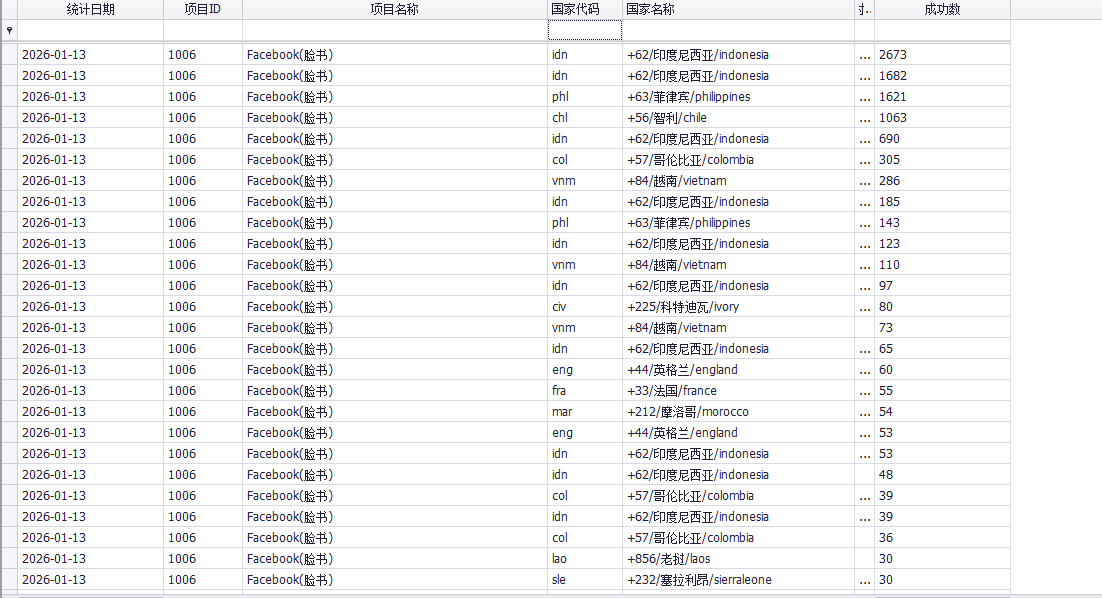Image resolution: width=1102 pixels, height=598 pixels.
Task: Select the +225/科特迪瓦/ivory cell
Action: coord(738,307)
